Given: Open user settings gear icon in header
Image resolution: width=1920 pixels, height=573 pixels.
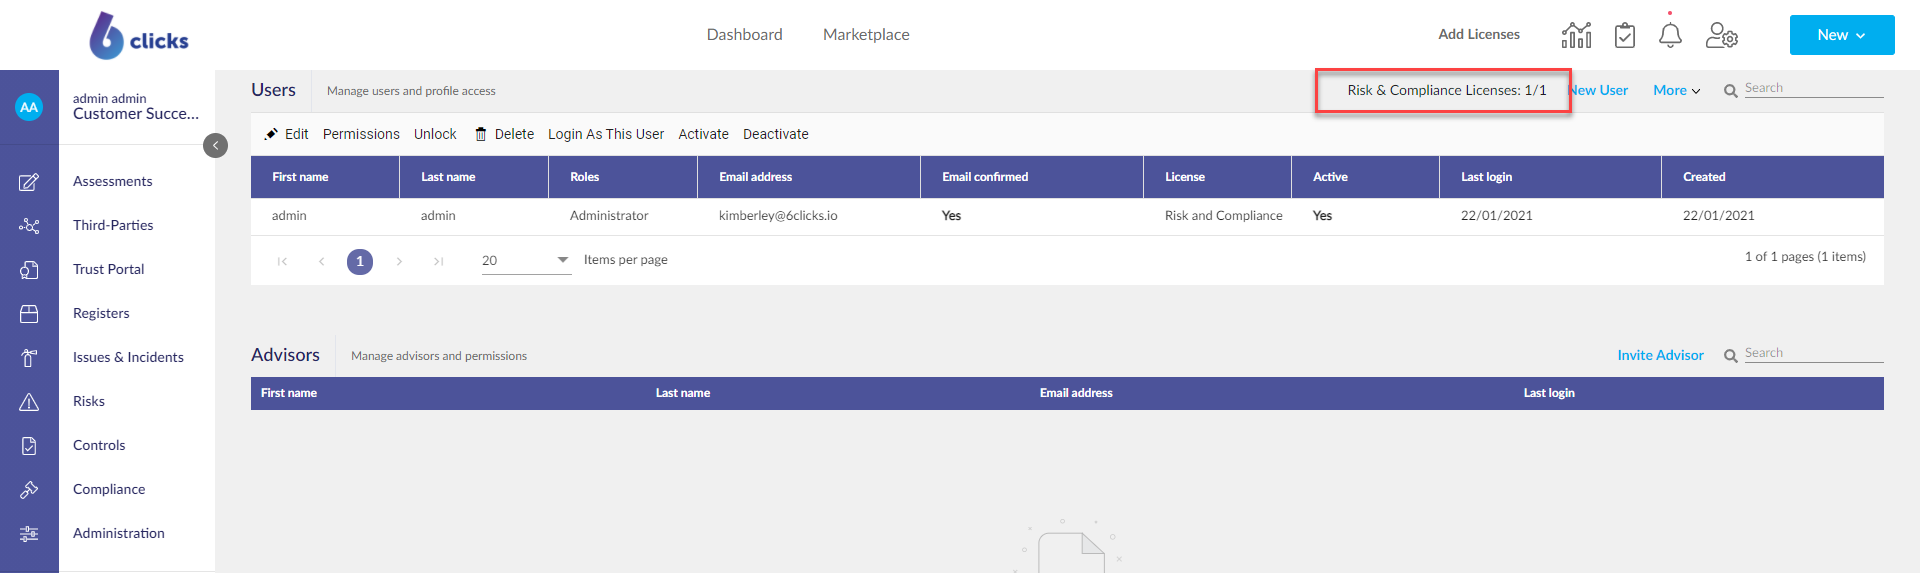Looking at the screenshot, I should coord(1722,35).
